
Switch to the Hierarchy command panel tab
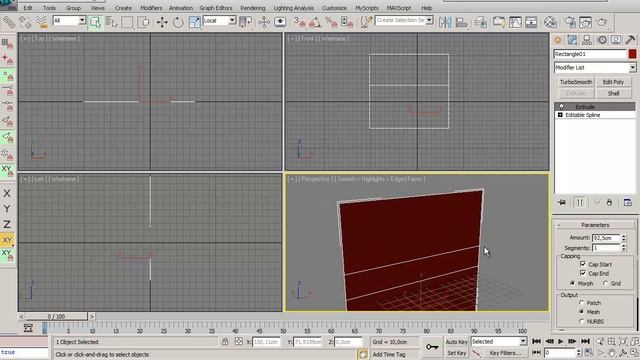pos(587,40)
